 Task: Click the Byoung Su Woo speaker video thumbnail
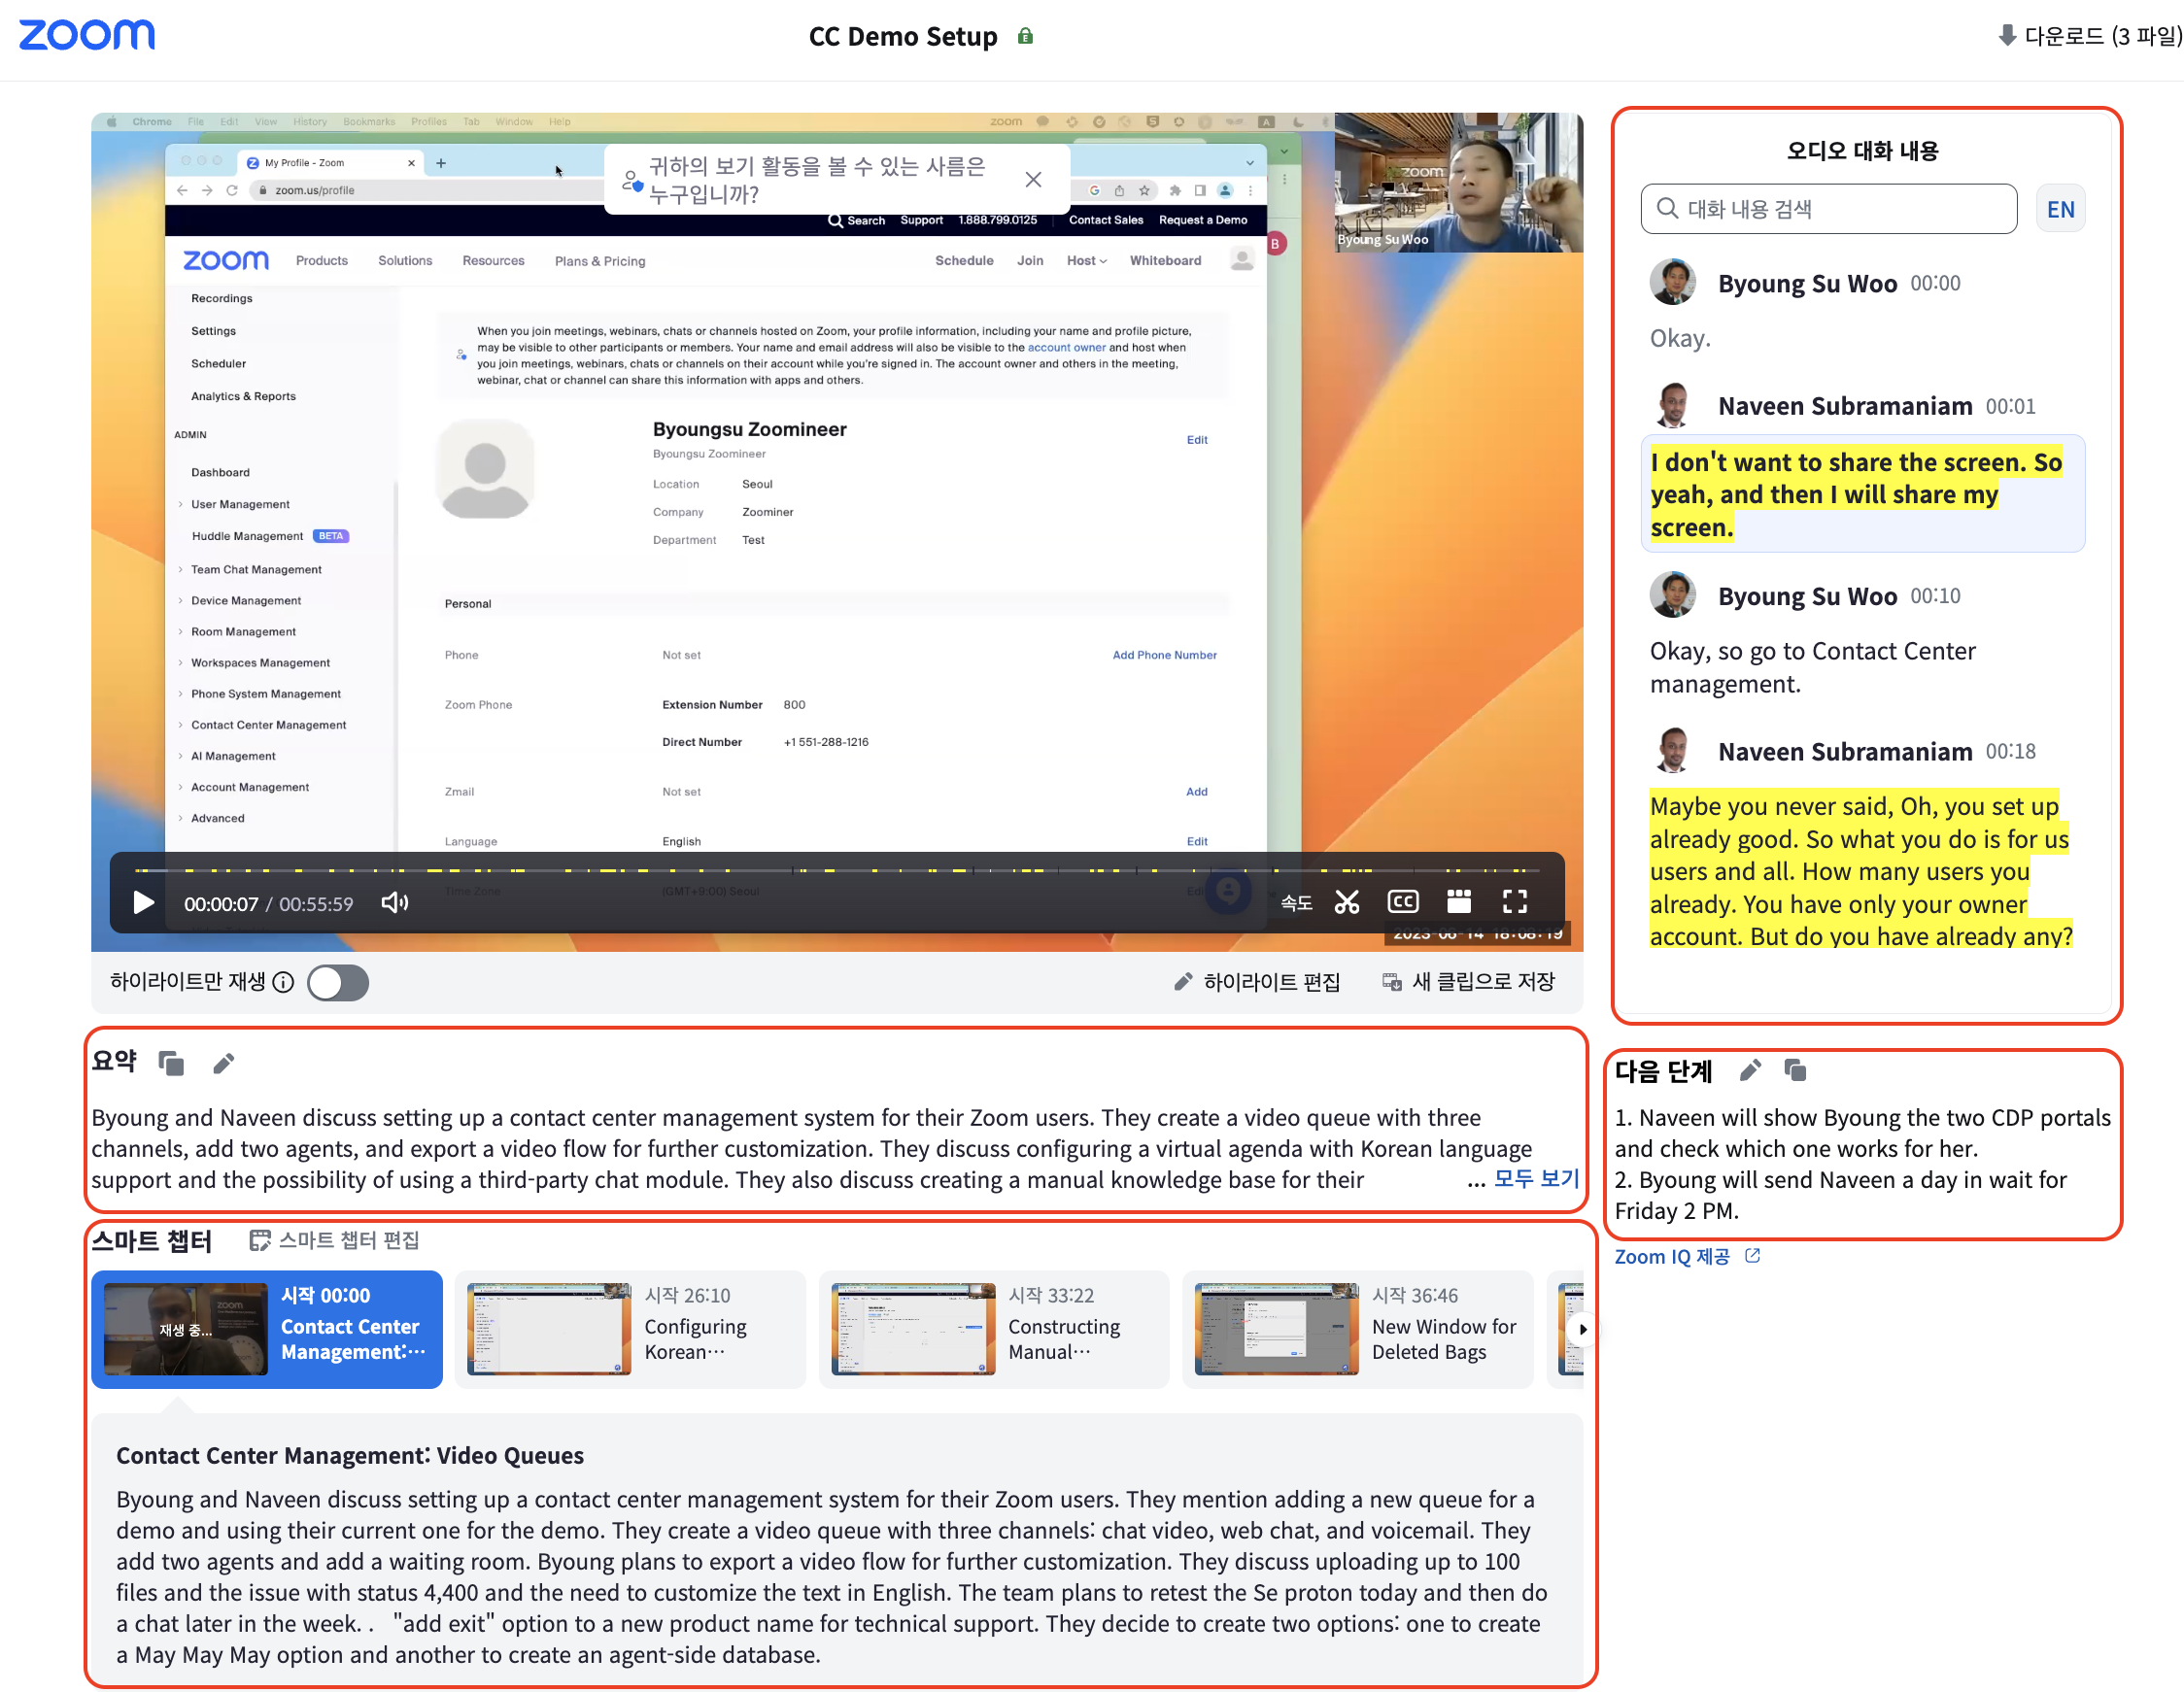pos(1458,181)
